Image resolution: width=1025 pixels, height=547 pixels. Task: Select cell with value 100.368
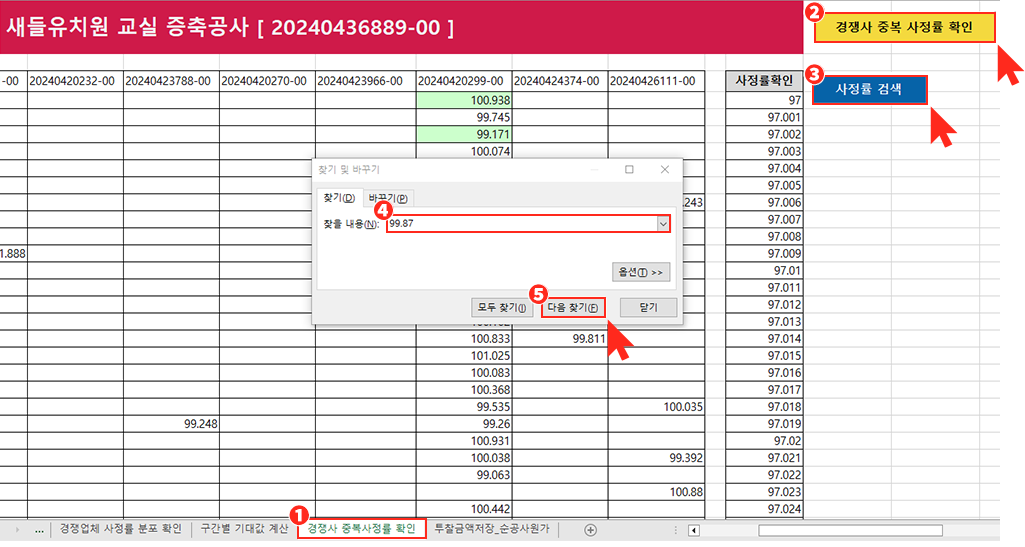(x=464, y=390)
